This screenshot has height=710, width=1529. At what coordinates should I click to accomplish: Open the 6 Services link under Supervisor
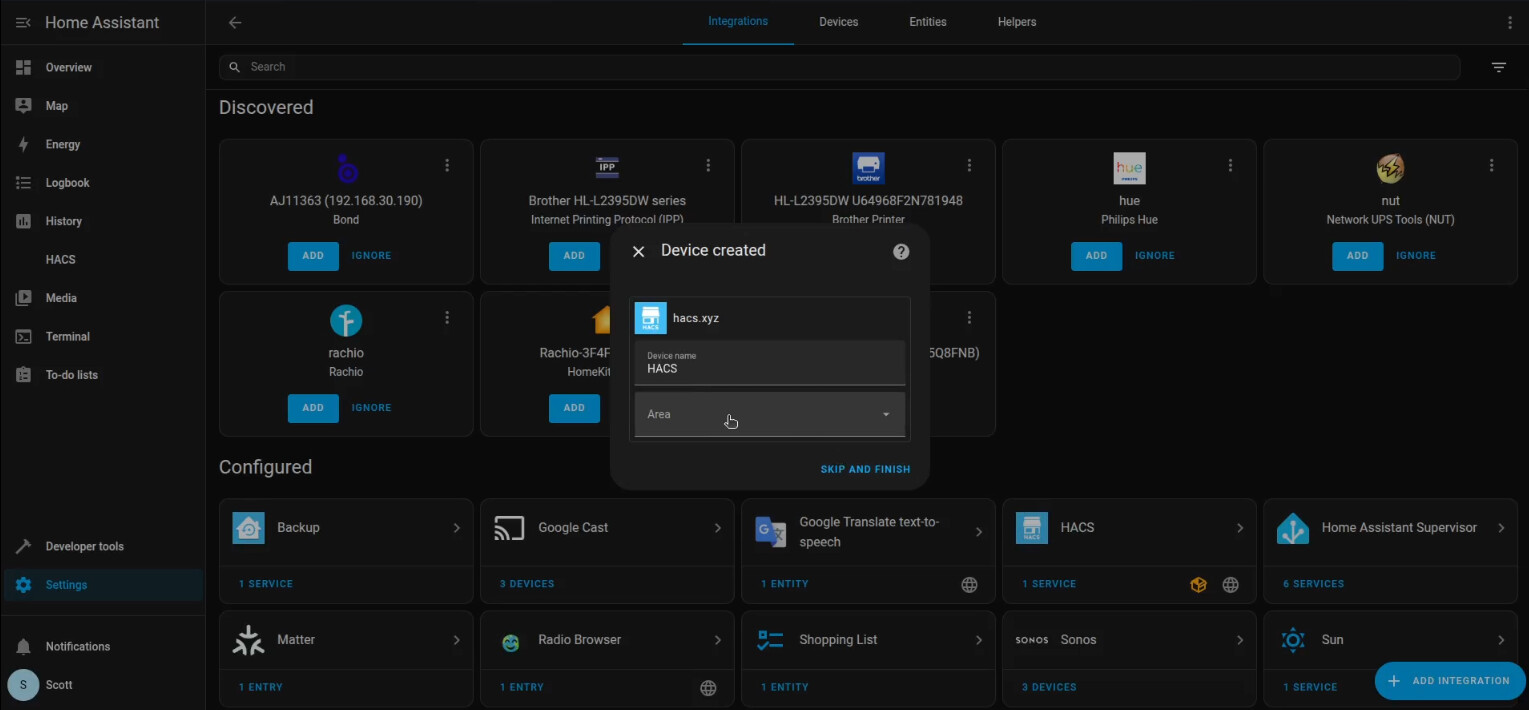tap(1313, 584)
